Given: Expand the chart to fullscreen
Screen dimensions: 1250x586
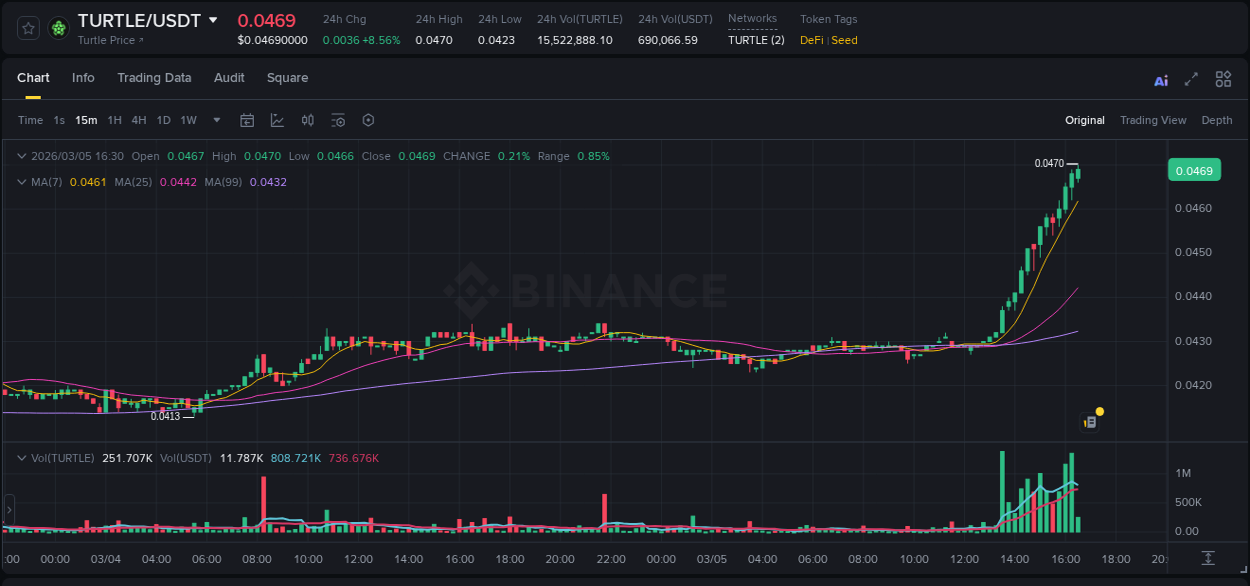Looking at the screenshot, I should pos(1191,79).
